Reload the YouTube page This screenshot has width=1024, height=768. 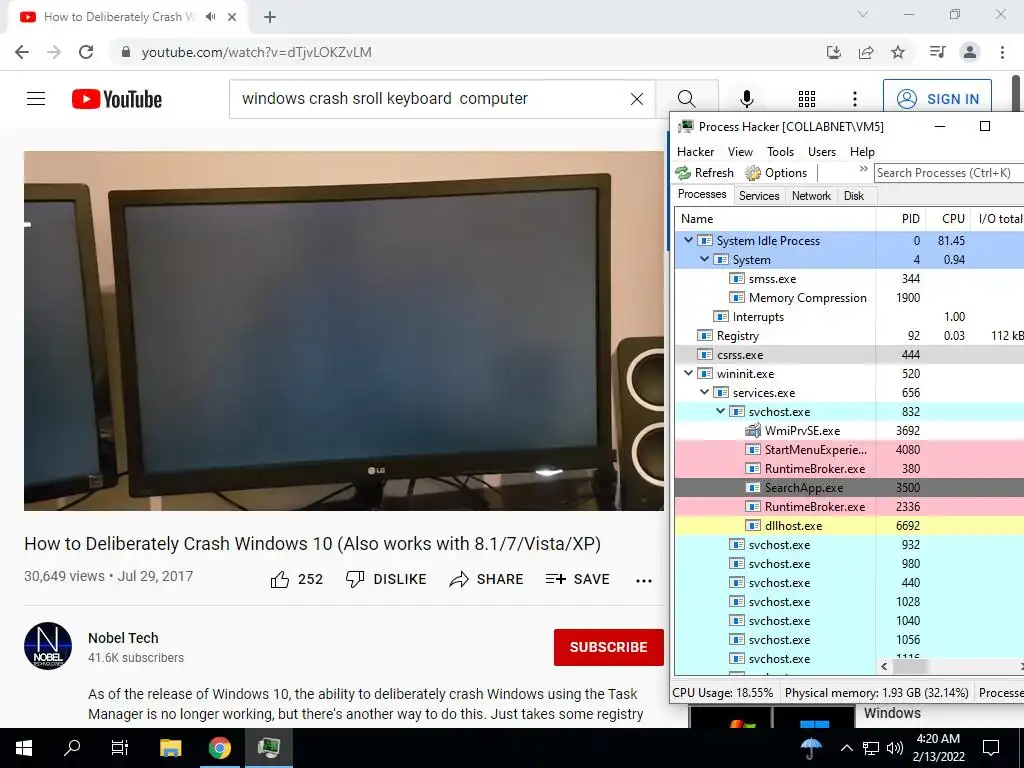[x=86, y=52]
